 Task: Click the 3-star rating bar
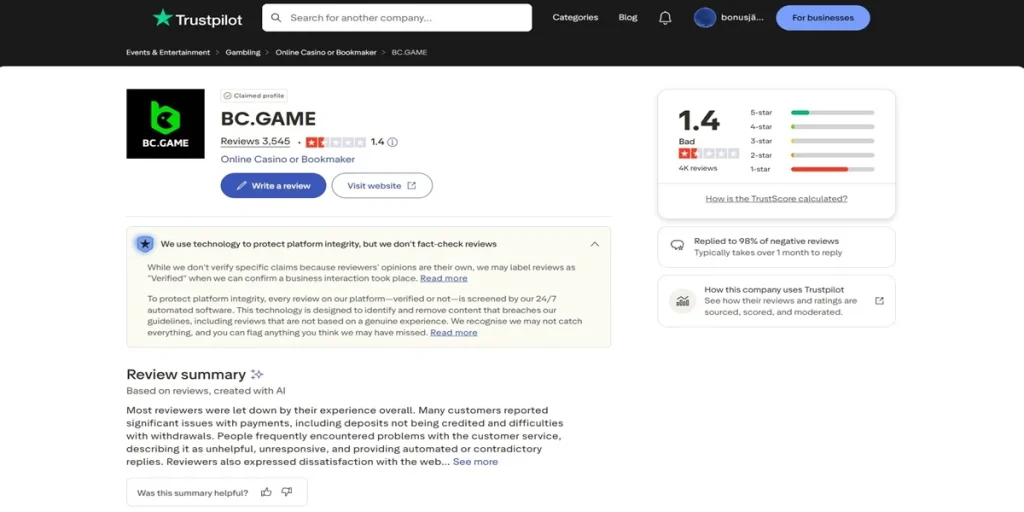pos(833,141)
